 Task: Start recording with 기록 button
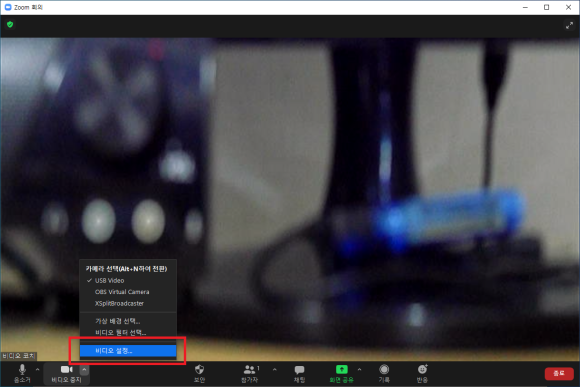pos(384,373)
